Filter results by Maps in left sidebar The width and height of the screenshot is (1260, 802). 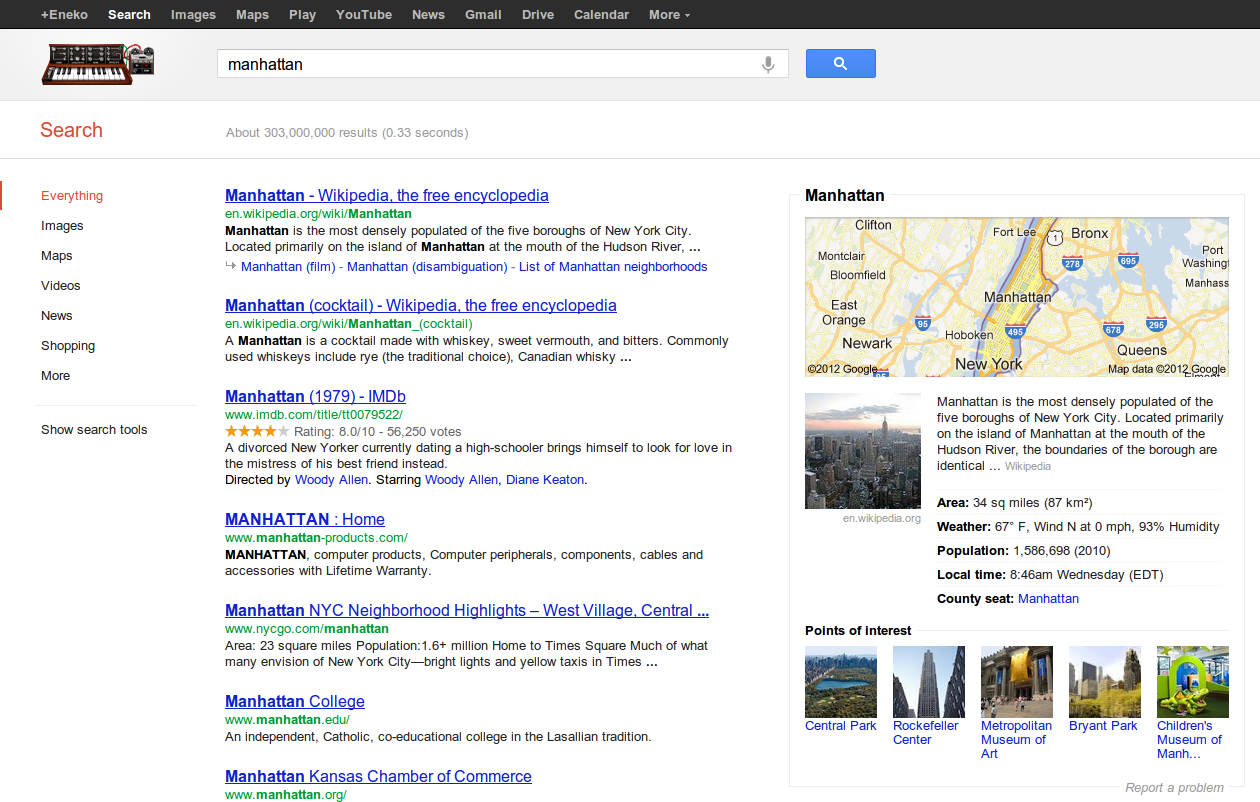(x=57, y=256)
